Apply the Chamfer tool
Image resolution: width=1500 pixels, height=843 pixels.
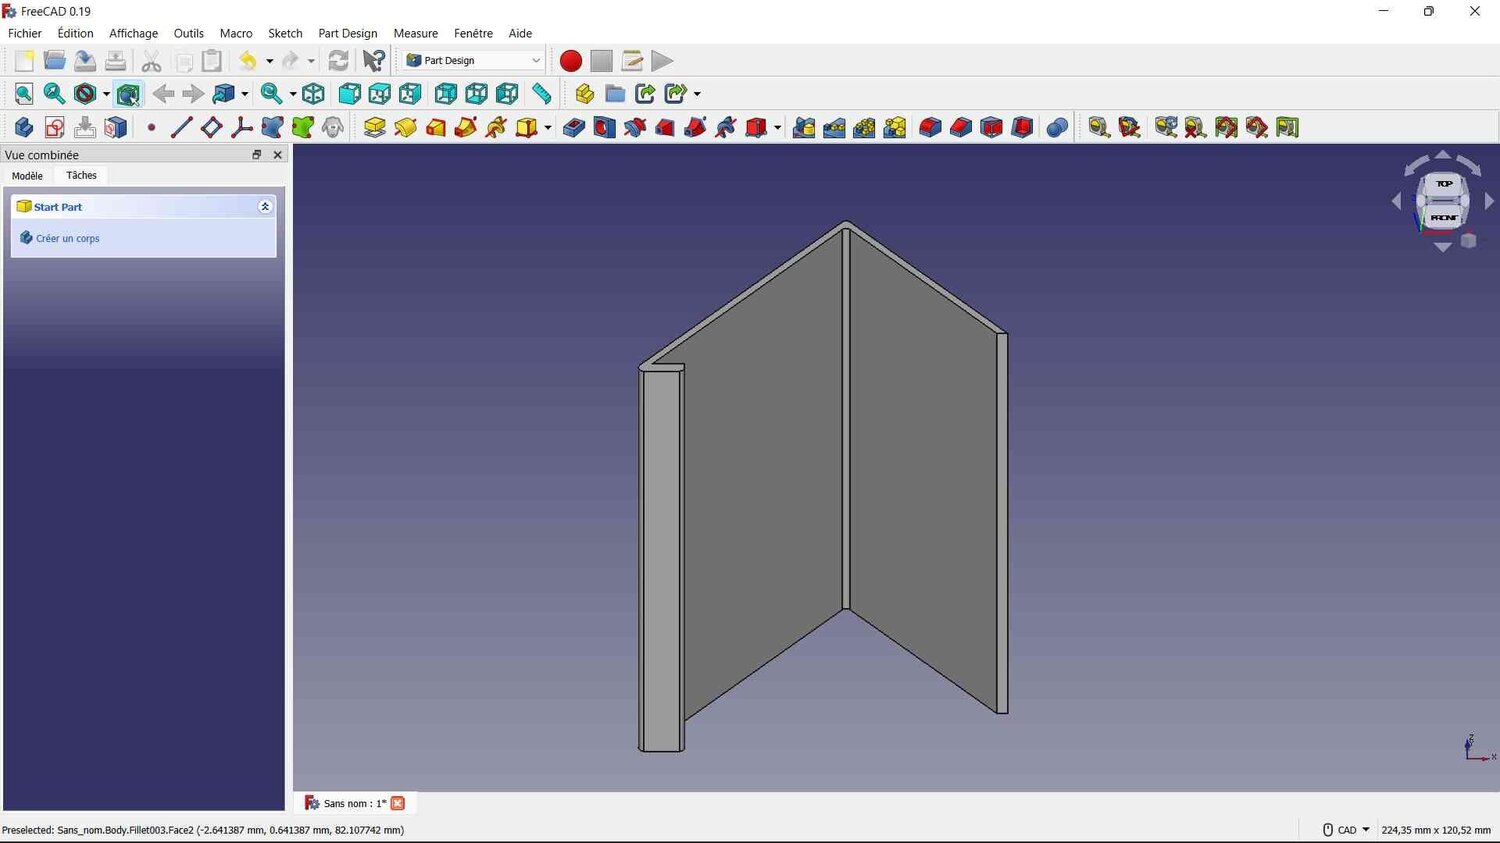[x=961, y=127]
